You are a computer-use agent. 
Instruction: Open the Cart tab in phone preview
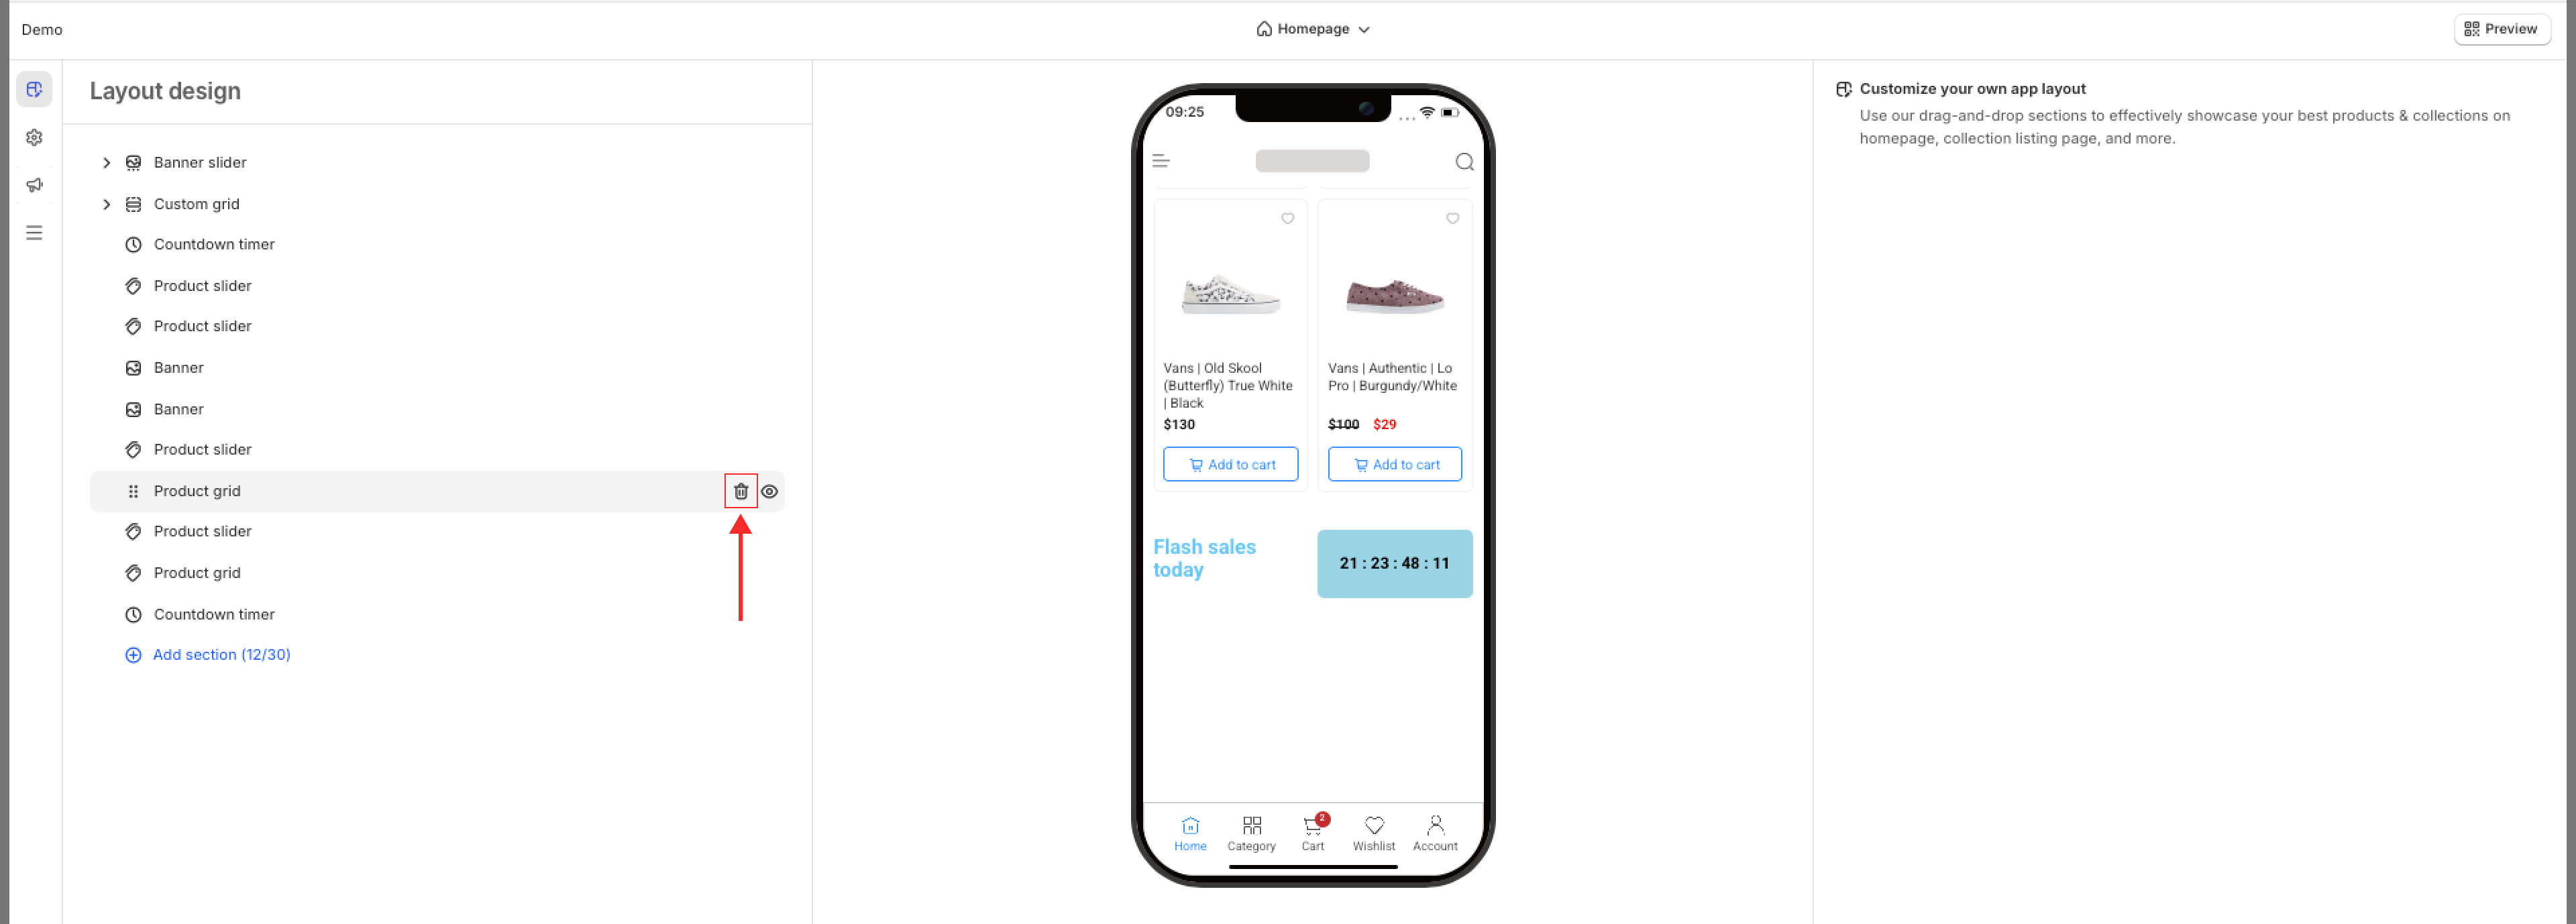(1312, 833)
